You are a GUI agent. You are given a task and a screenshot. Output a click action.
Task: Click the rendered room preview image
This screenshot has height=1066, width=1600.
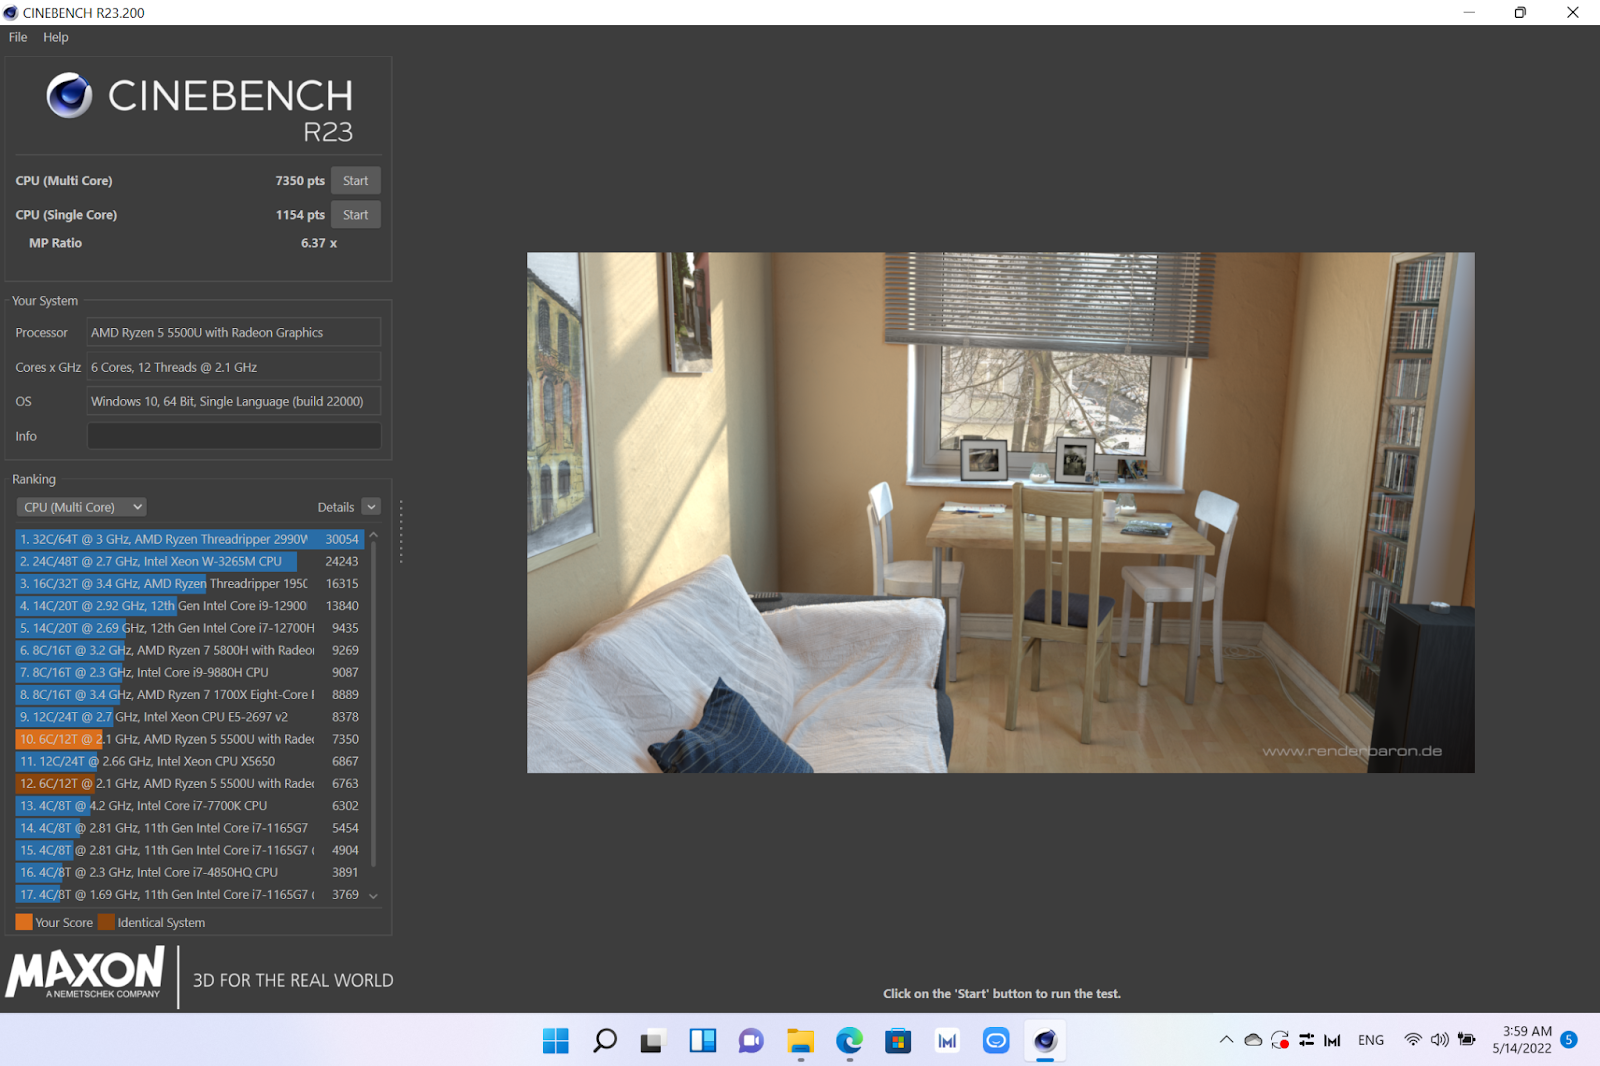click(1000, 512)
